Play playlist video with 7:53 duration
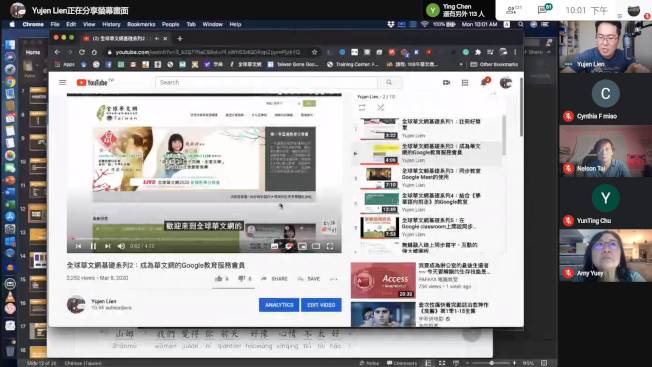The image size is (652, 367). pyautogui.click(x=380, y=227)
